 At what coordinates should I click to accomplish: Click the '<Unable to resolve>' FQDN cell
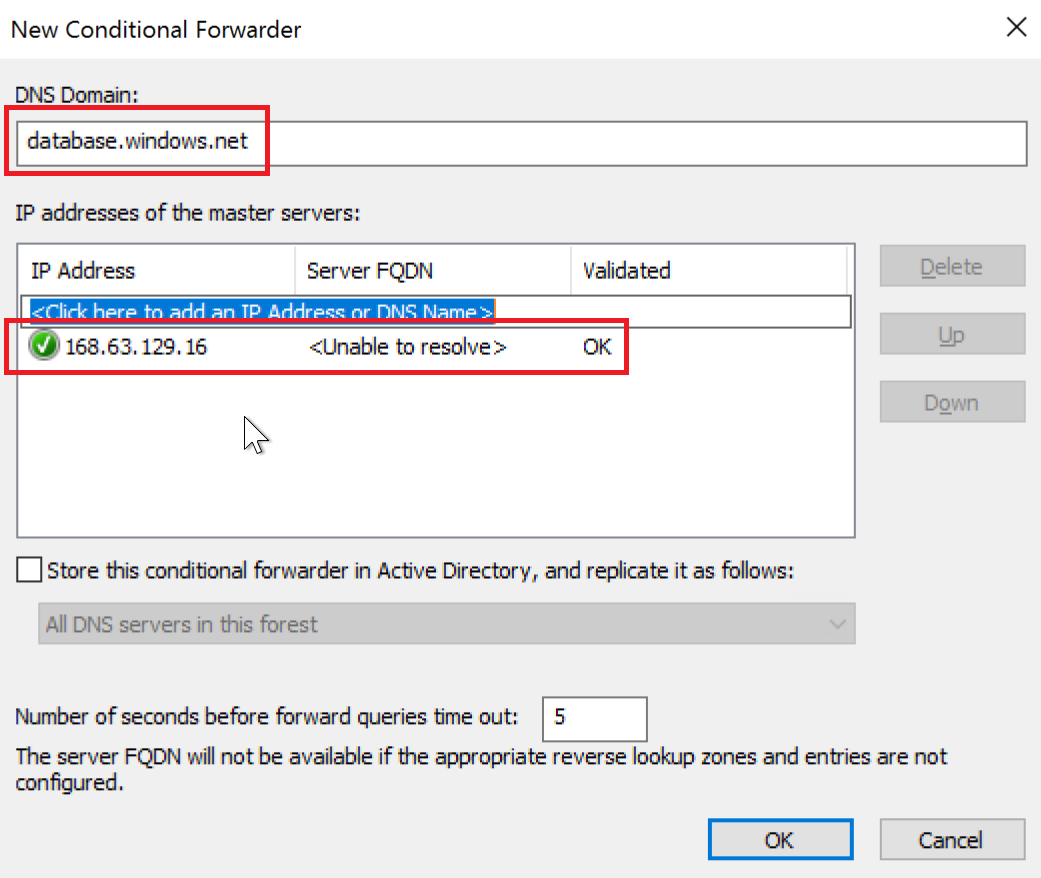407,347
